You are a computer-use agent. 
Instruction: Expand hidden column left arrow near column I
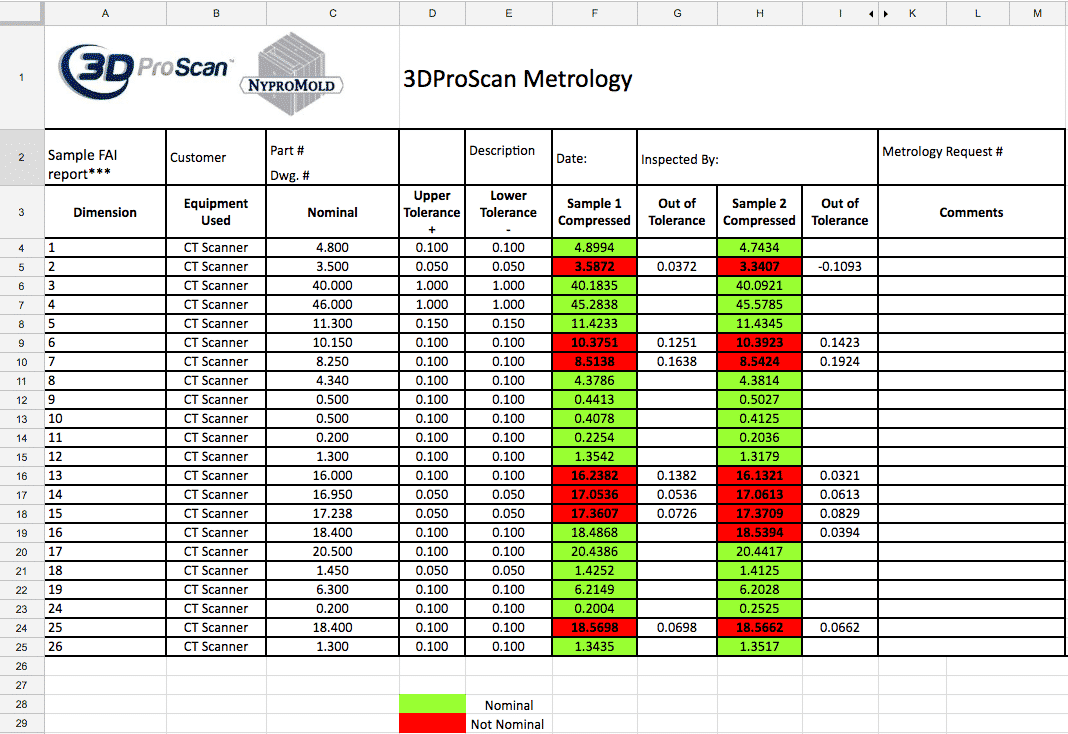(x=871, y=14)
